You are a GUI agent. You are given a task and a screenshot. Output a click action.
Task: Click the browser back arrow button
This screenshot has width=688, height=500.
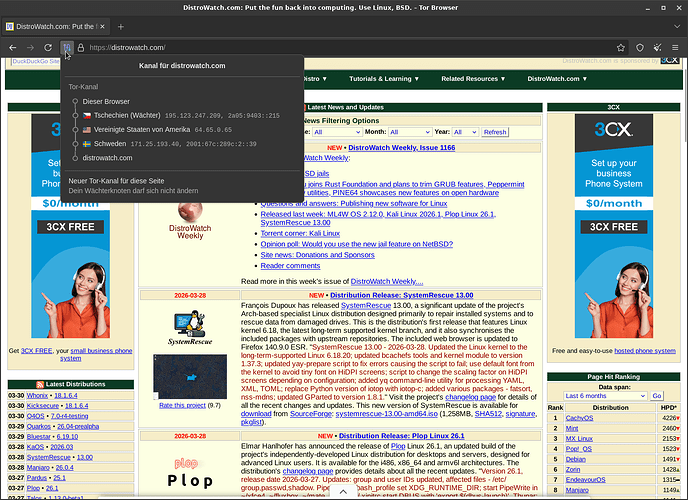pos(13,47)
